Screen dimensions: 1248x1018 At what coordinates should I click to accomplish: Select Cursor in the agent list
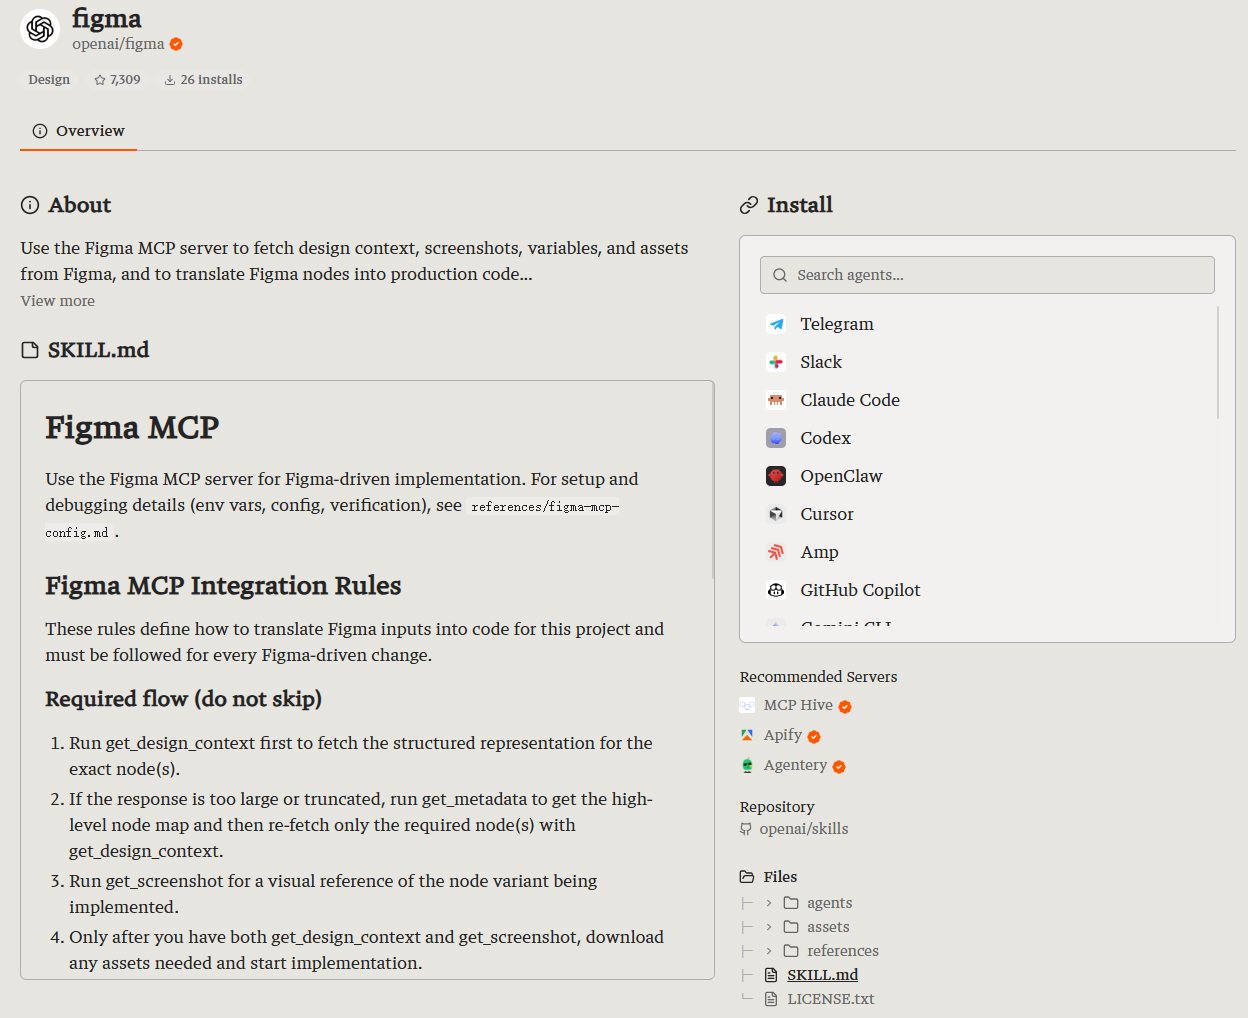[987, 514]
